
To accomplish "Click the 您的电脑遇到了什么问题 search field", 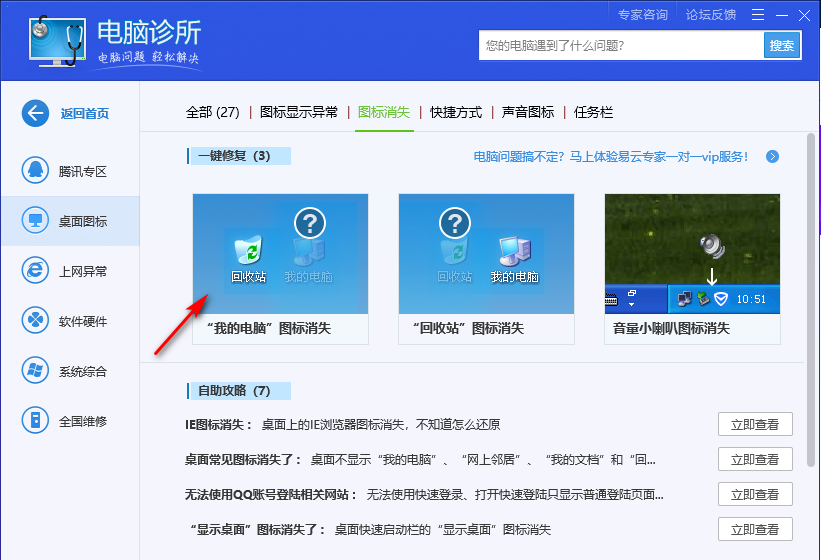I will pyautogui.click(x=620, y=45).
